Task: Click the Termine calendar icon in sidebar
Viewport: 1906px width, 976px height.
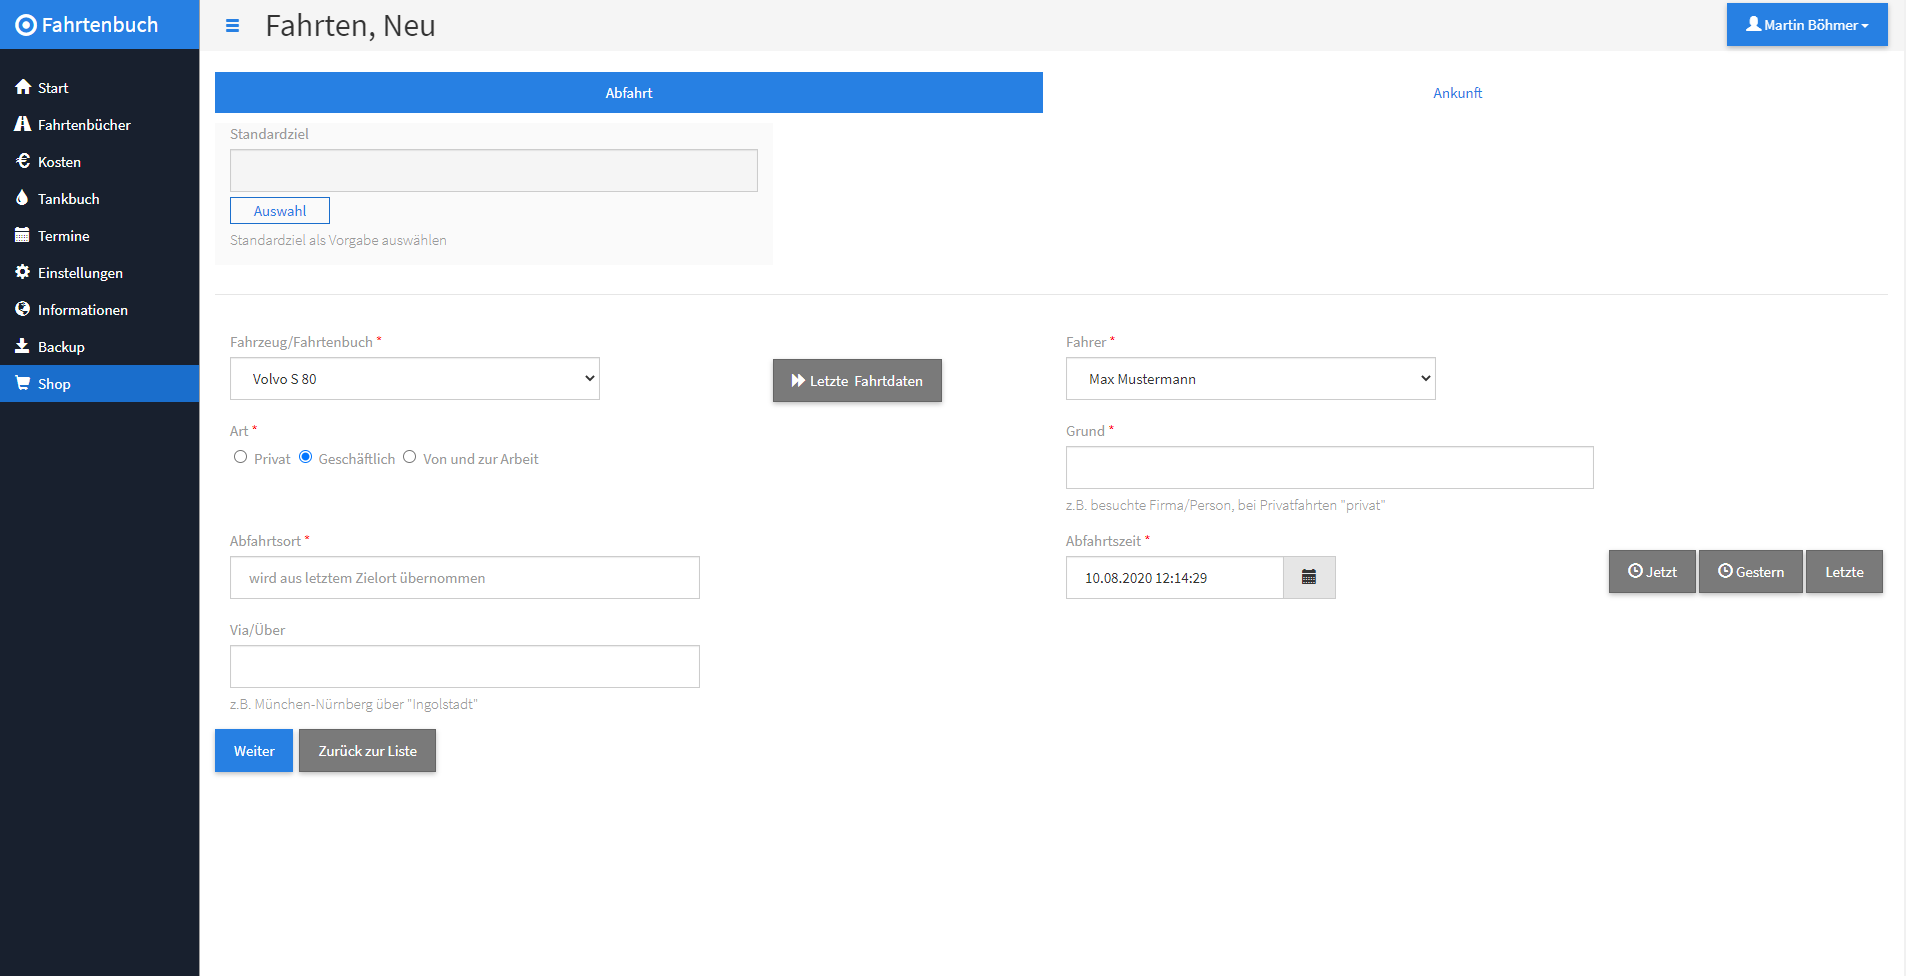Action: pyautogui.click(x=22, y=235)
